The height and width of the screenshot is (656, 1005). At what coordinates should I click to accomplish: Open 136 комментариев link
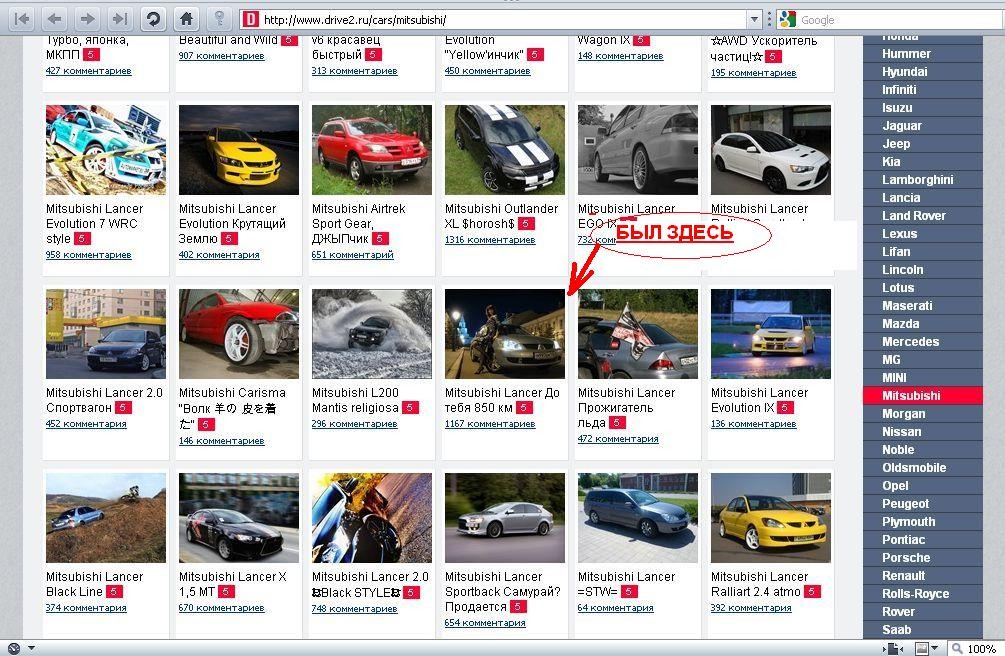(753, 424)
